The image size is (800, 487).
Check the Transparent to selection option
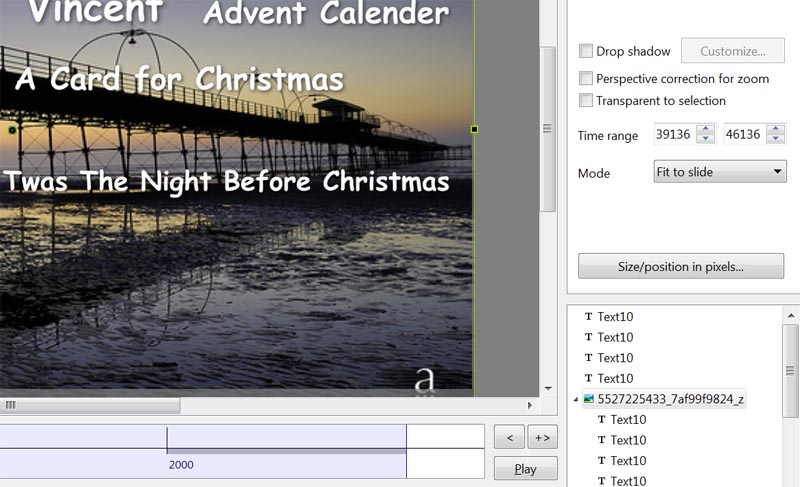[x=586, y=100]
